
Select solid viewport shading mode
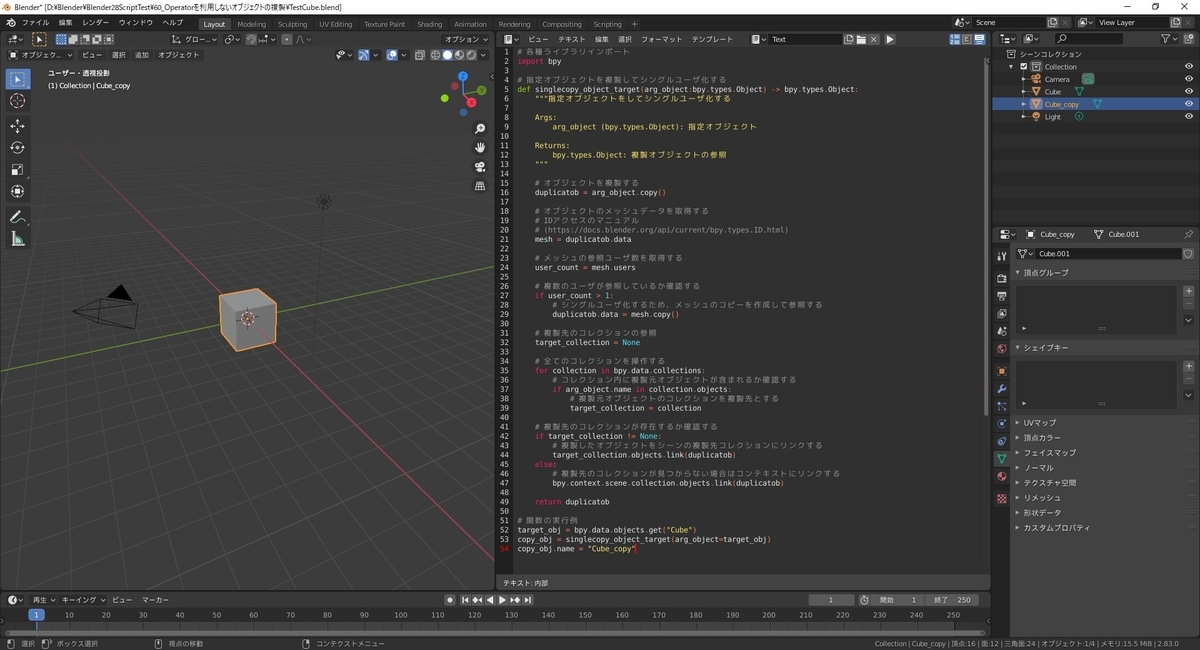447,55
